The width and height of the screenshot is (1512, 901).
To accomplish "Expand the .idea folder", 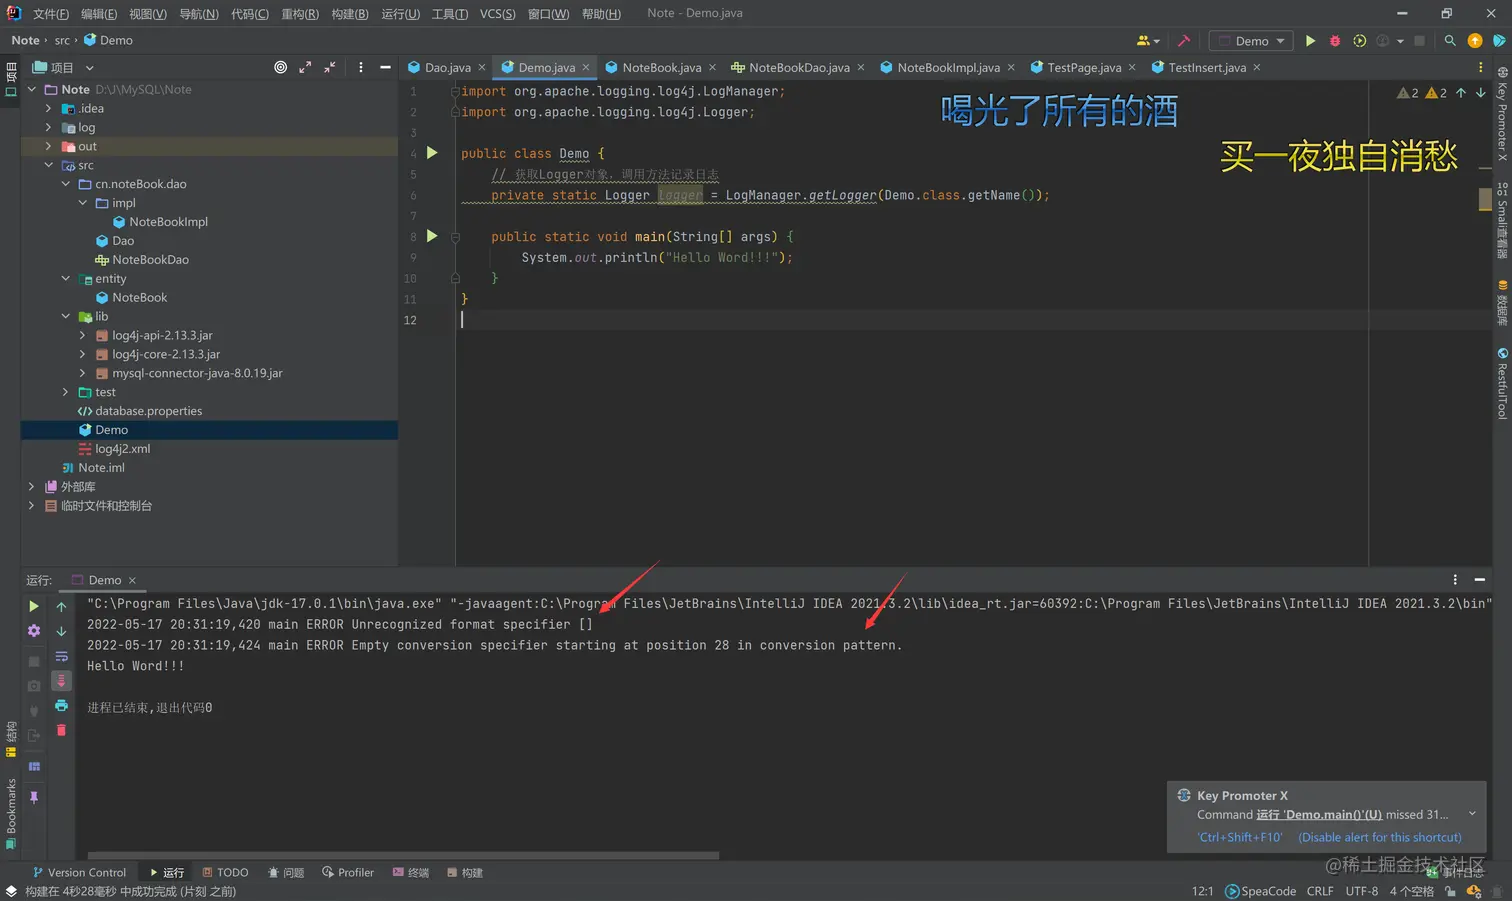I will click(x=48, y=108).
